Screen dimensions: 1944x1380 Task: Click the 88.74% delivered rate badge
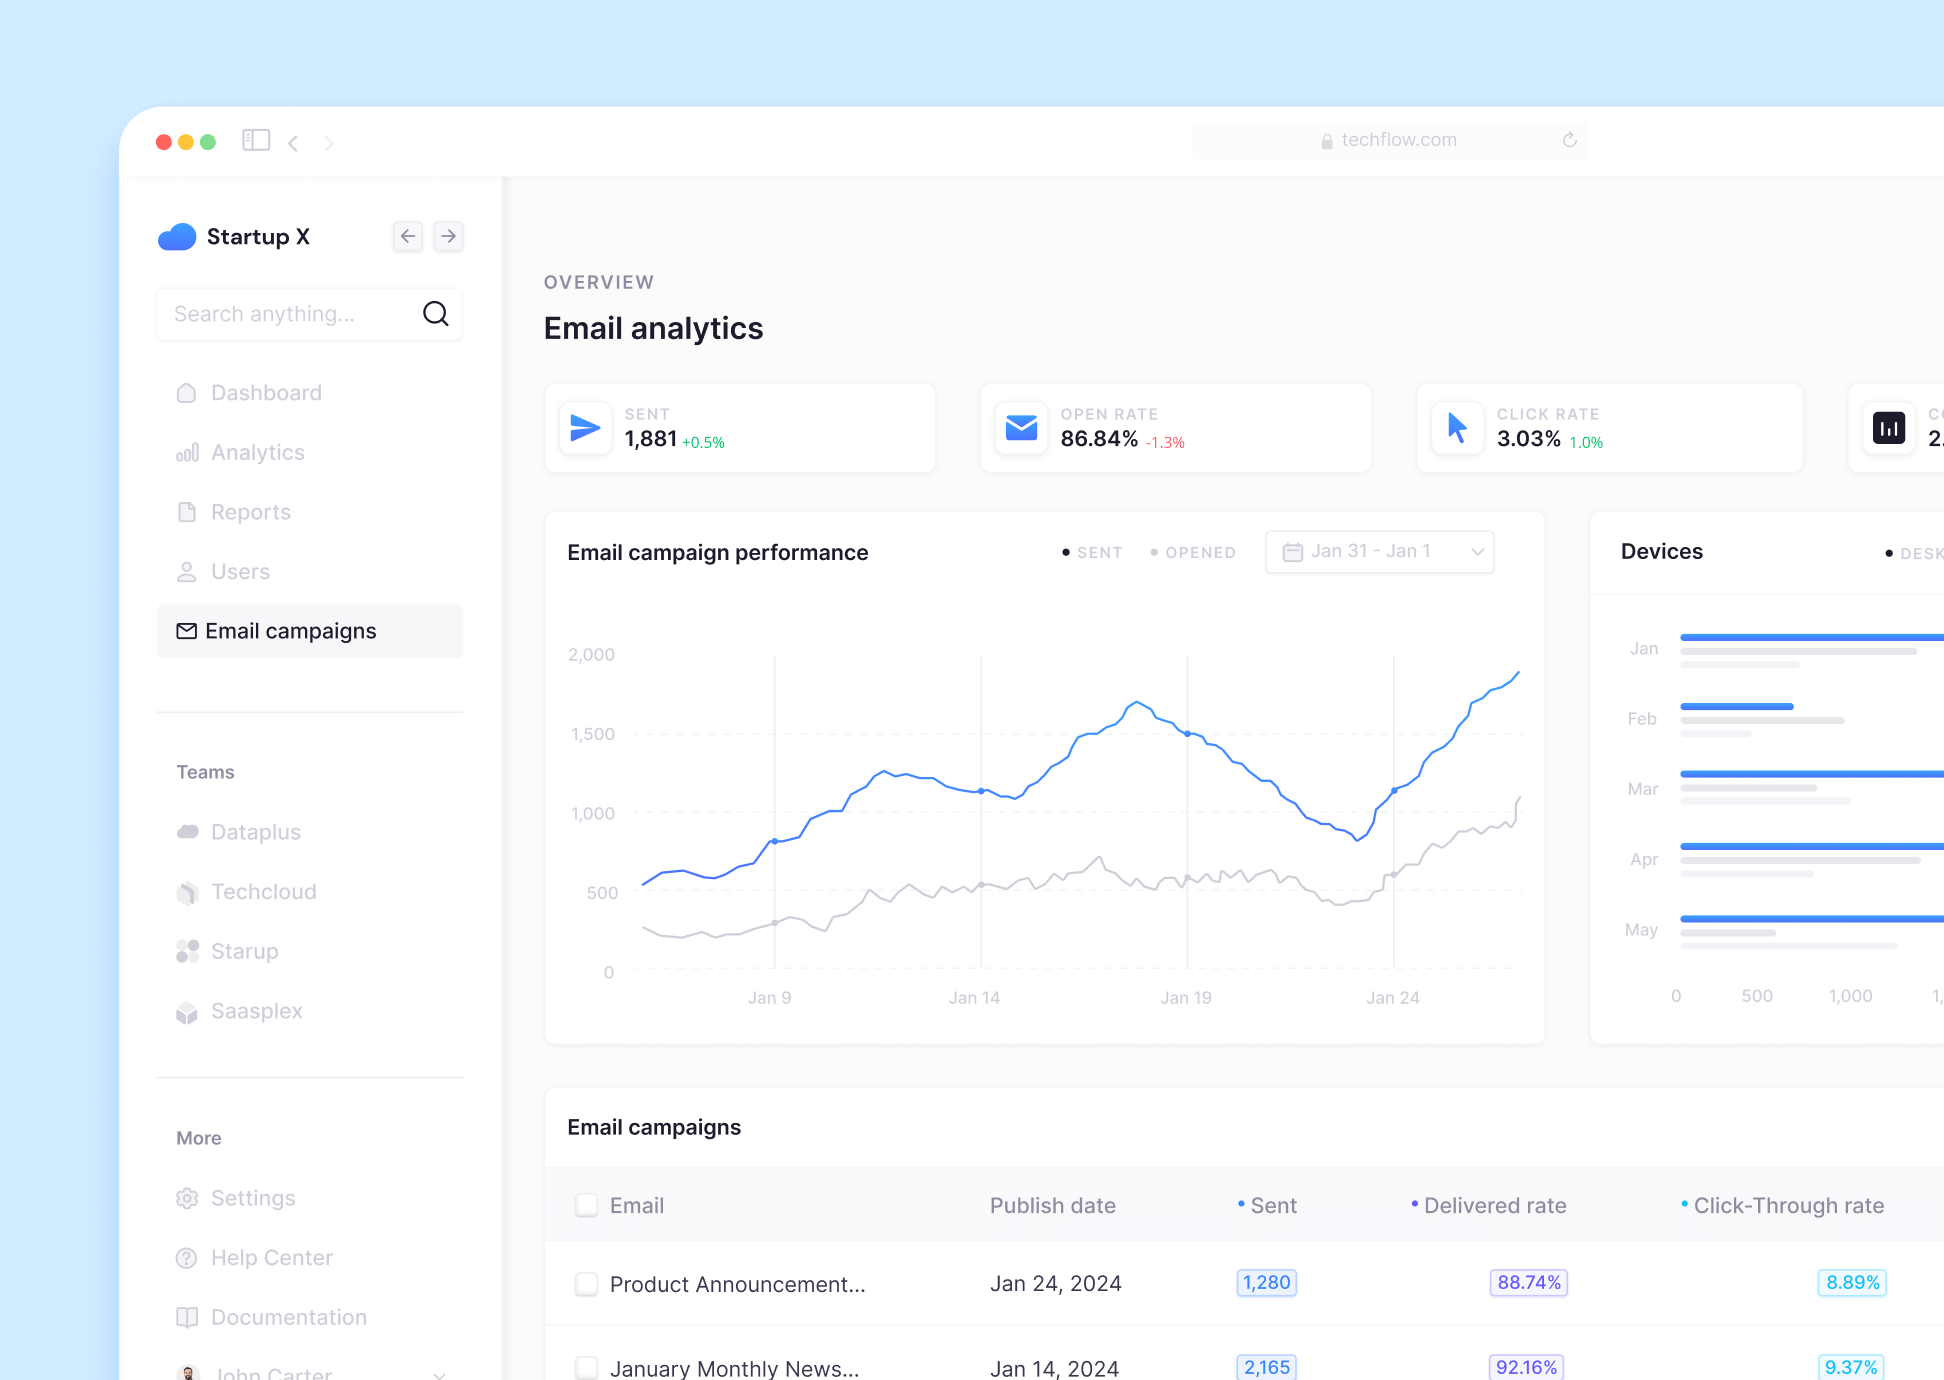(x=1529, y=1283)
